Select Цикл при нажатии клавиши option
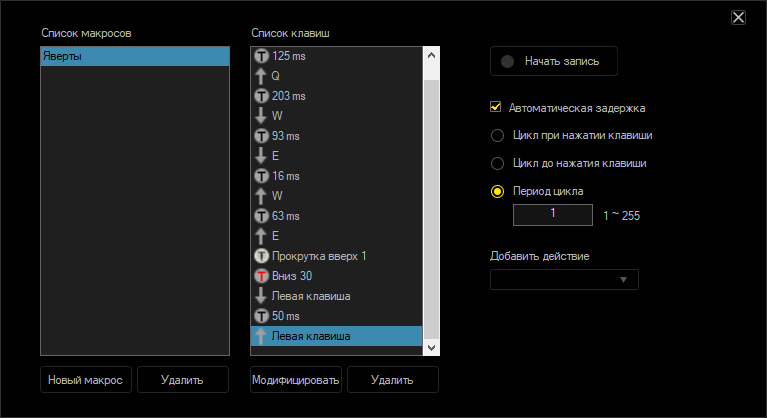The height and width of the screenshot is (418, 767). point(497,135)
